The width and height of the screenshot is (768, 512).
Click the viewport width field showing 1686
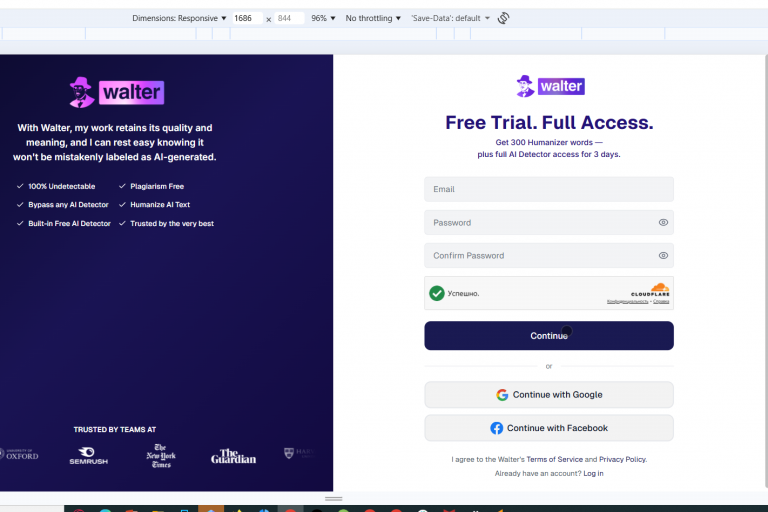247,18
